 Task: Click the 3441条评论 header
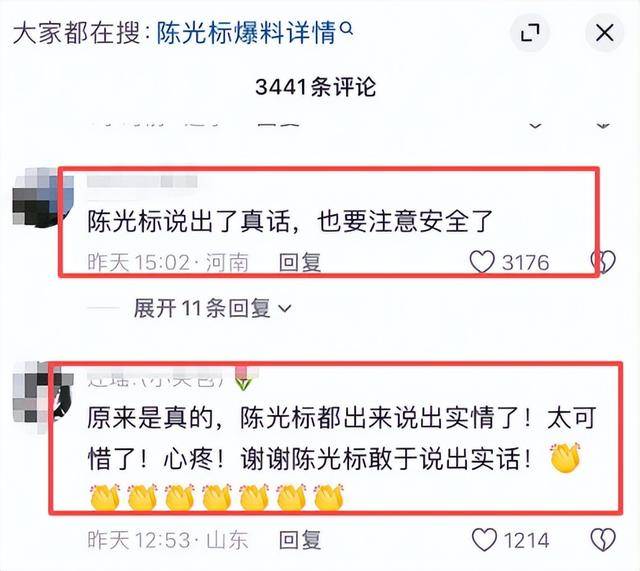coord(316,87)
